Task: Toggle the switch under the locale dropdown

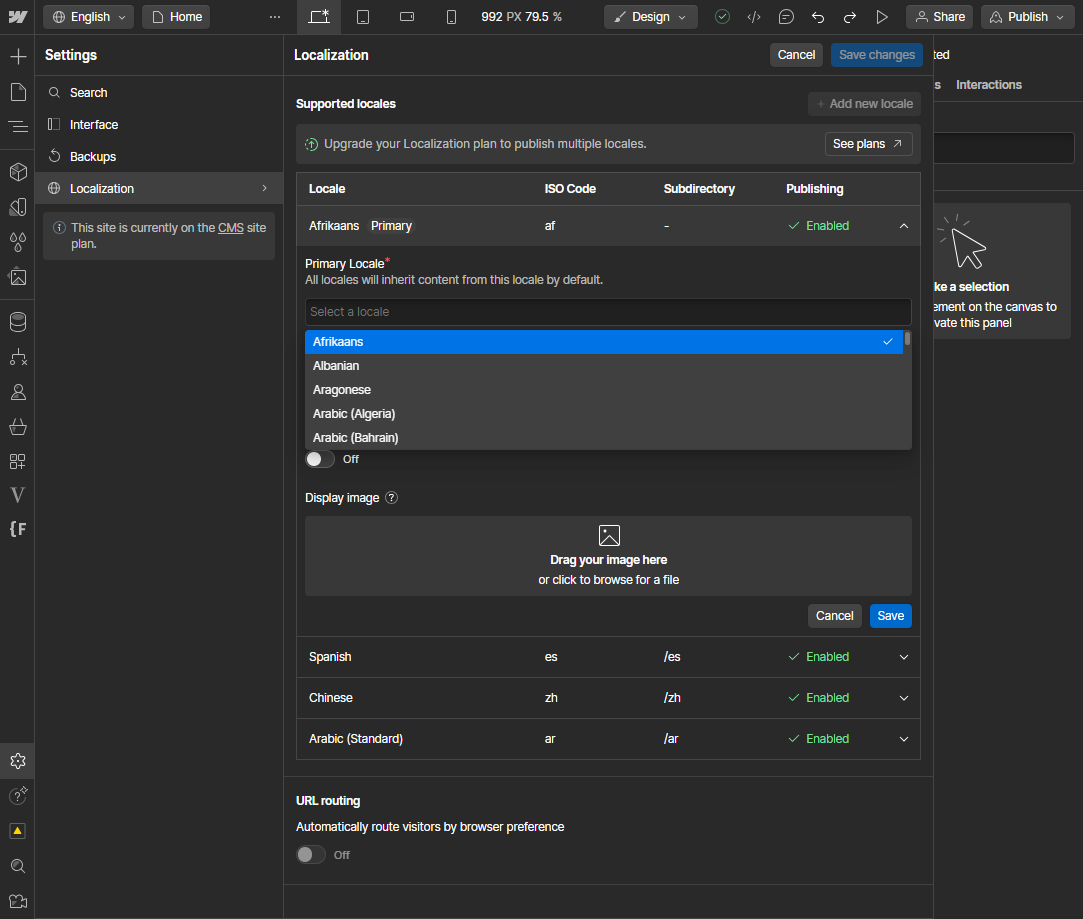Action: point(319,458)
